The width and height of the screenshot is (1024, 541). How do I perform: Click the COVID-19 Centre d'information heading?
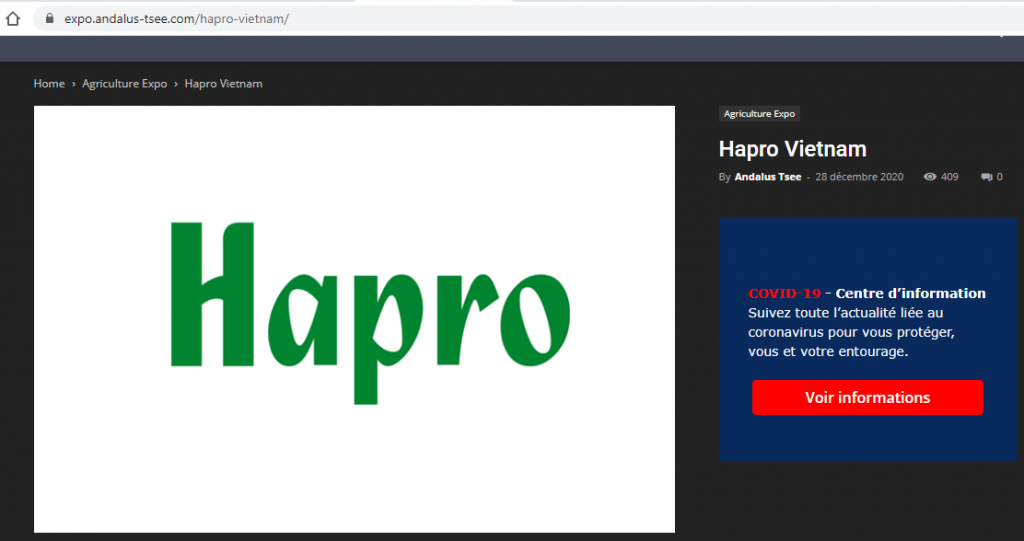coord(867,293)
